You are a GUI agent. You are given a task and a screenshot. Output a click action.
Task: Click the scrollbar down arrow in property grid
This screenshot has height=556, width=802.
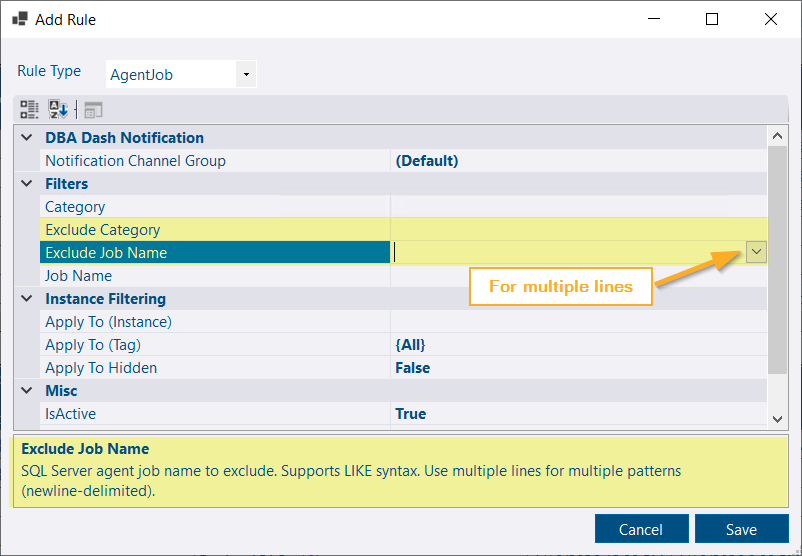point(777,419)
